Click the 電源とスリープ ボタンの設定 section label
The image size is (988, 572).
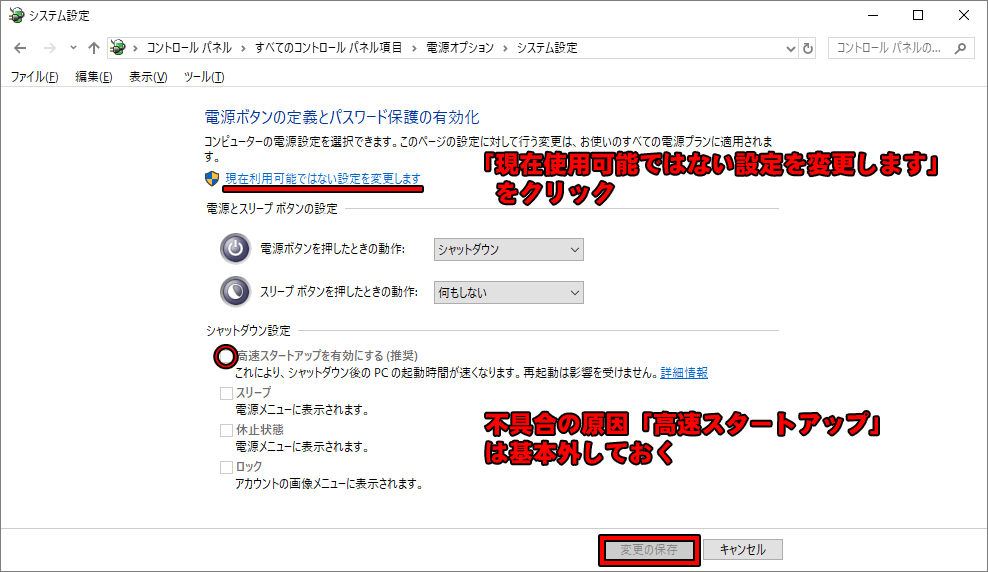pos(272,209)
